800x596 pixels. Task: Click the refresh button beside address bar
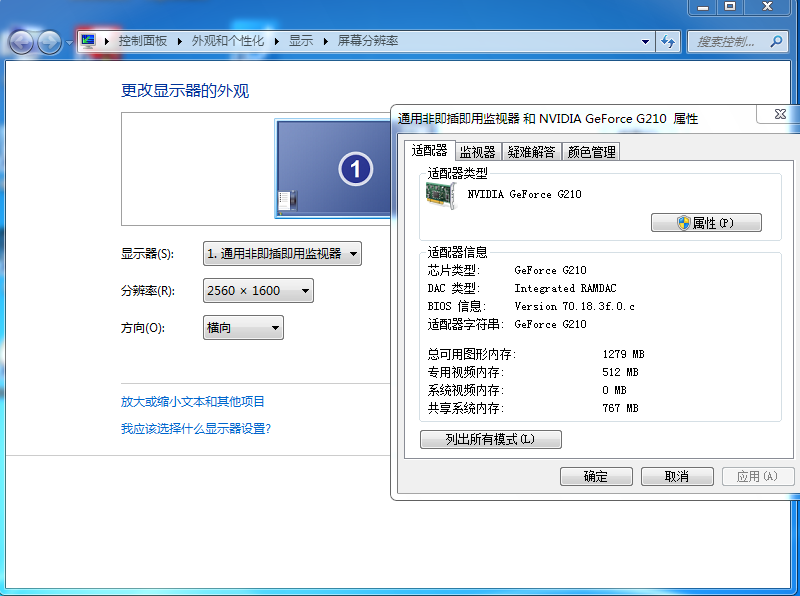tap(668, 42)
